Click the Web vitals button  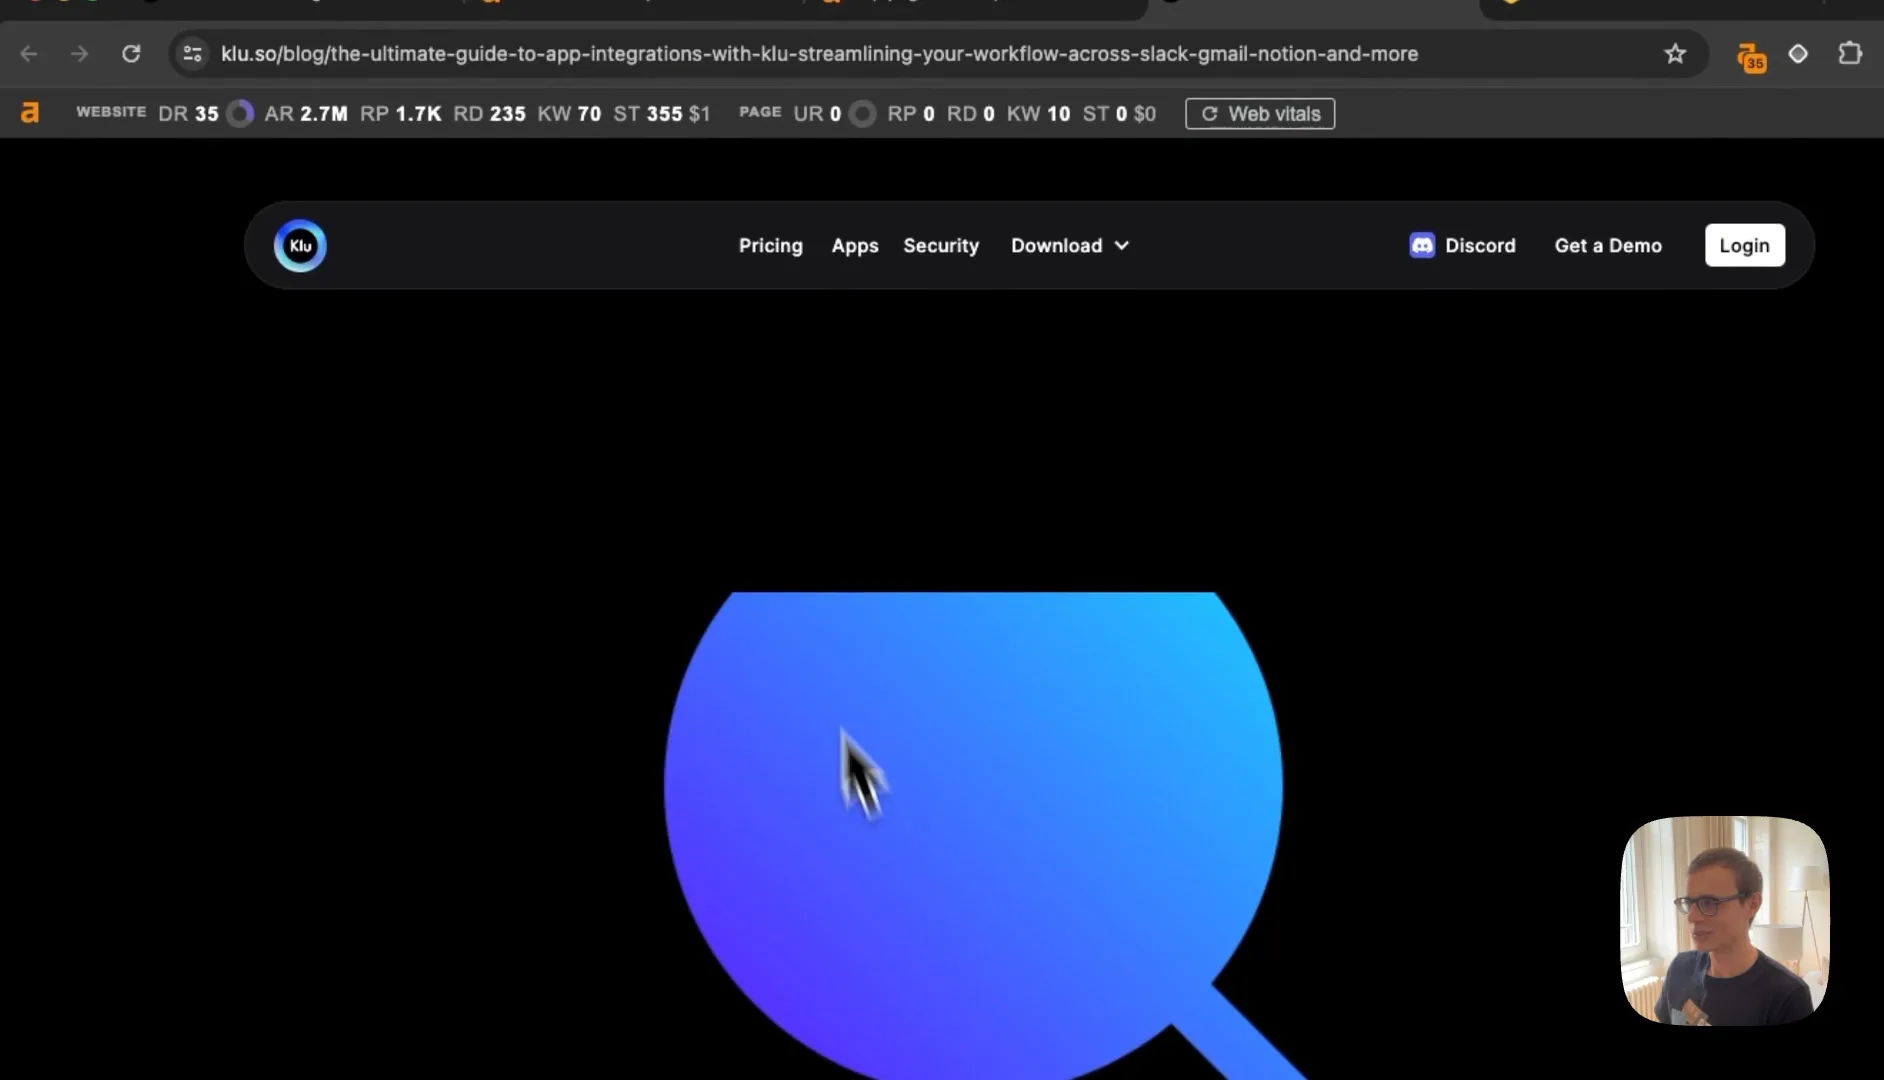pos(1260,114)
